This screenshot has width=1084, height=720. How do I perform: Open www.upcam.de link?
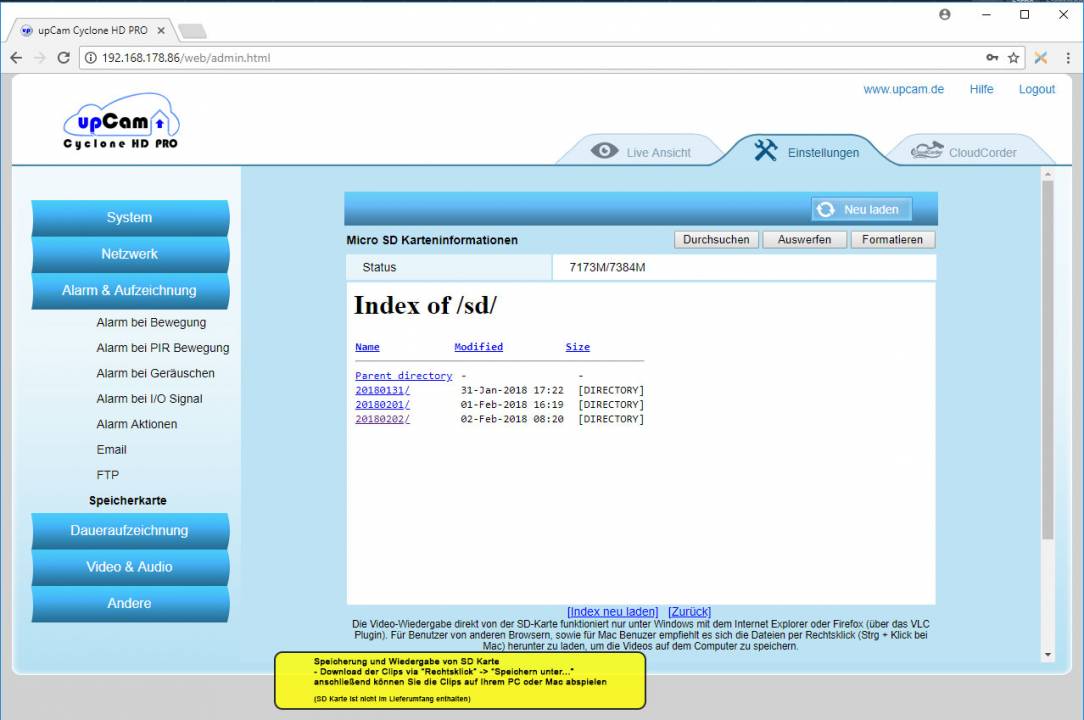click(x=904, y=89)
